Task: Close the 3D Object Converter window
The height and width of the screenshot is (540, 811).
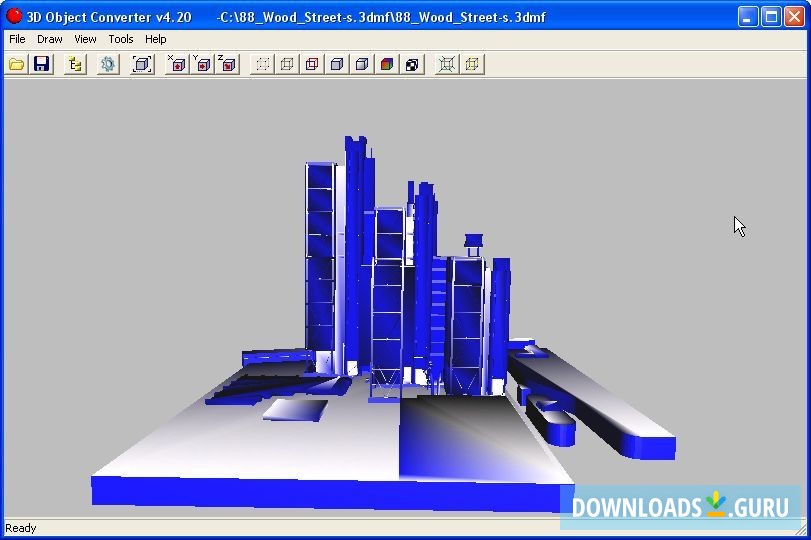Action: 794,17
